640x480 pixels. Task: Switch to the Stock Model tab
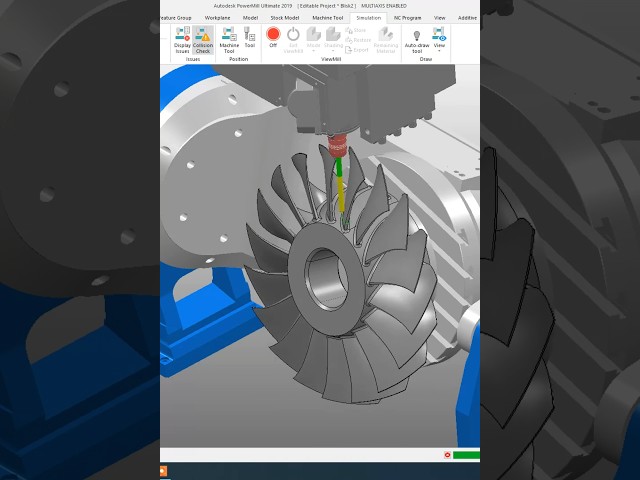coord(284,18)
